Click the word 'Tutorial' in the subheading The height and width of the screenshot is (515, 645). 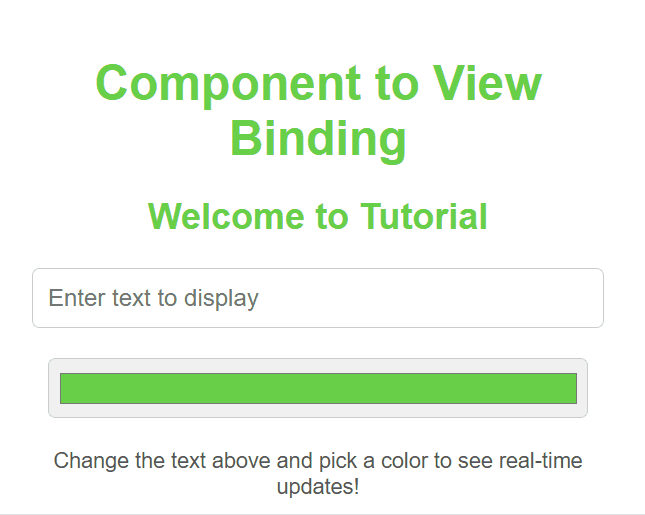point(424,216)
